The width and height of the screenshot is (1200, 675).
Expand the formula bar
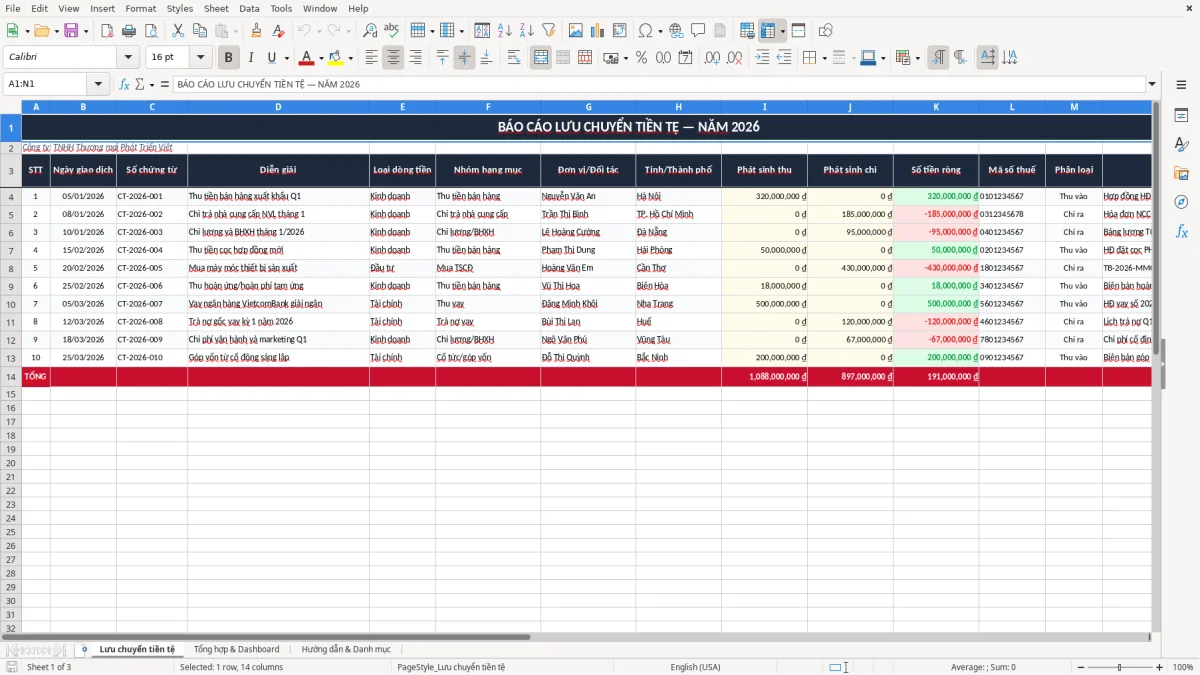tap(1152, 84)
